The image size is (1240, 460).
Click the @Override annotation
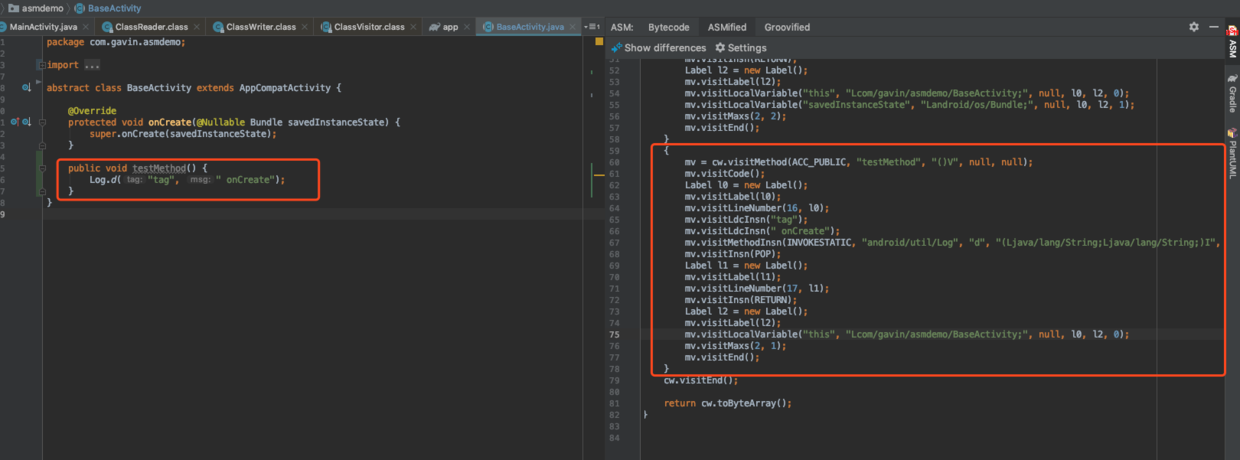92,111
